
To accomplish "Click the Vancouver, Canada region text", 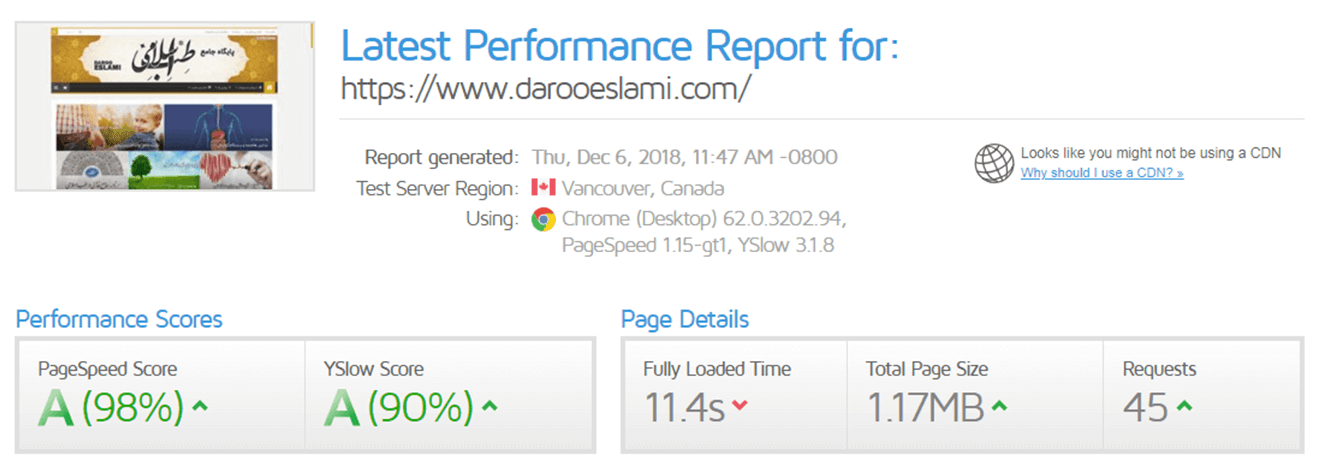I will 643,188.
